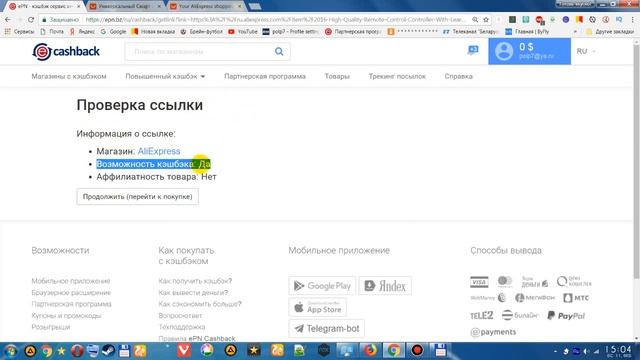Click the new tab button

(x=255, y=7)
